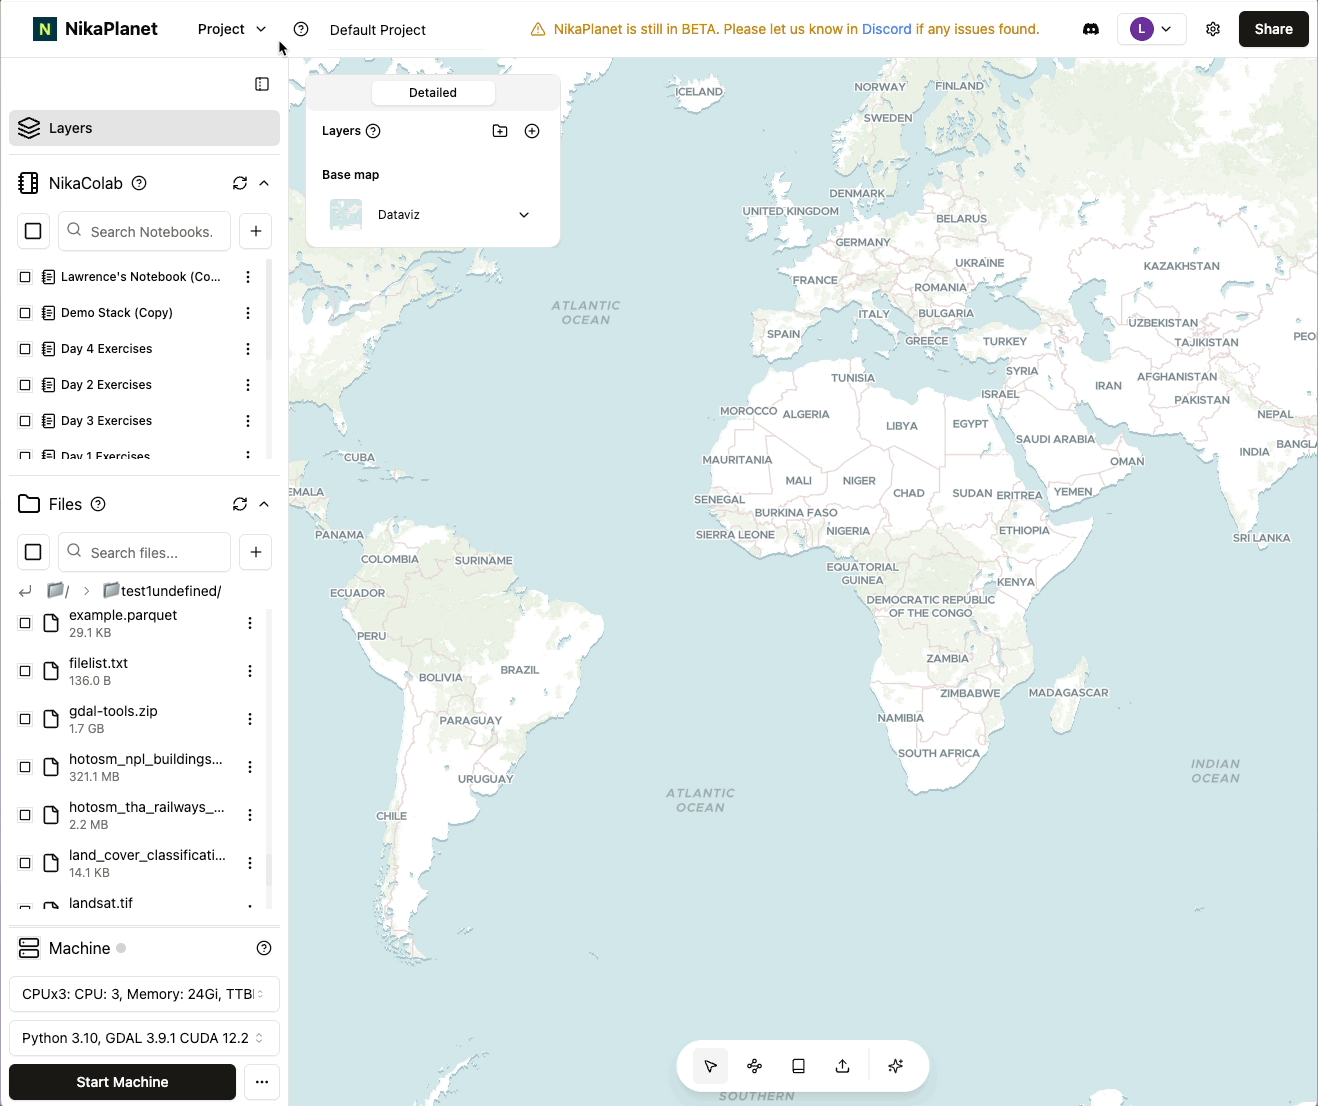This screenshot has height=1106, width=1318.
Task: Open options menu for Day 4 Exercises
Action: click(248, 349)
